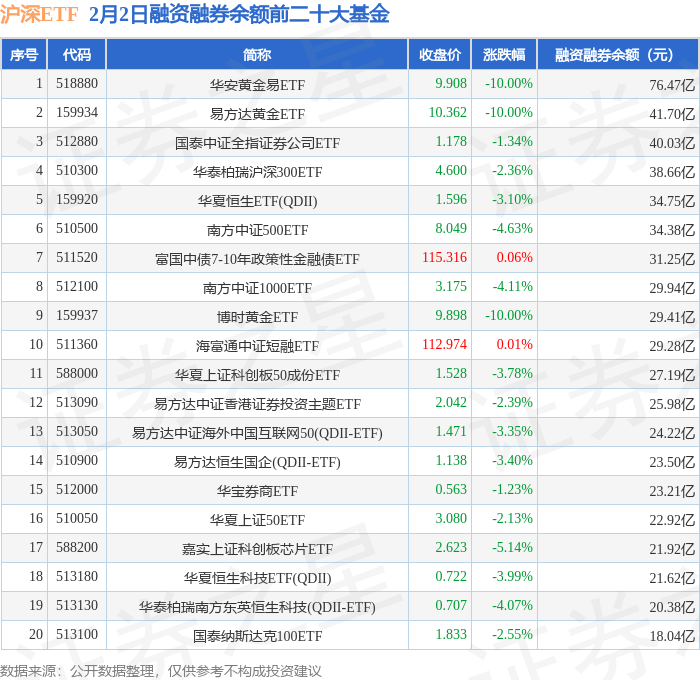The image size is (700, 680).
Task: Click closing price 0.563
Action: [x=451, y=490]
